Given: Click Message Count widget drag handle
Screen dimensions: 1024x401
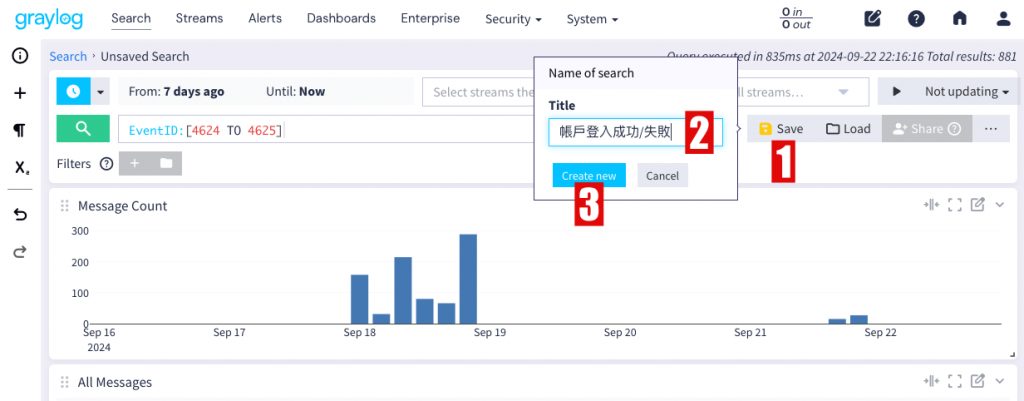Looking at the screenshot, I should coord(65,206).
